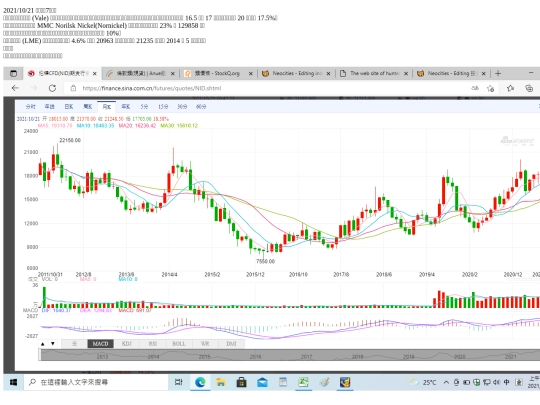540x405 pixels.
Task: Click the volume speaker tray icon
Action: tap(496, 382)
